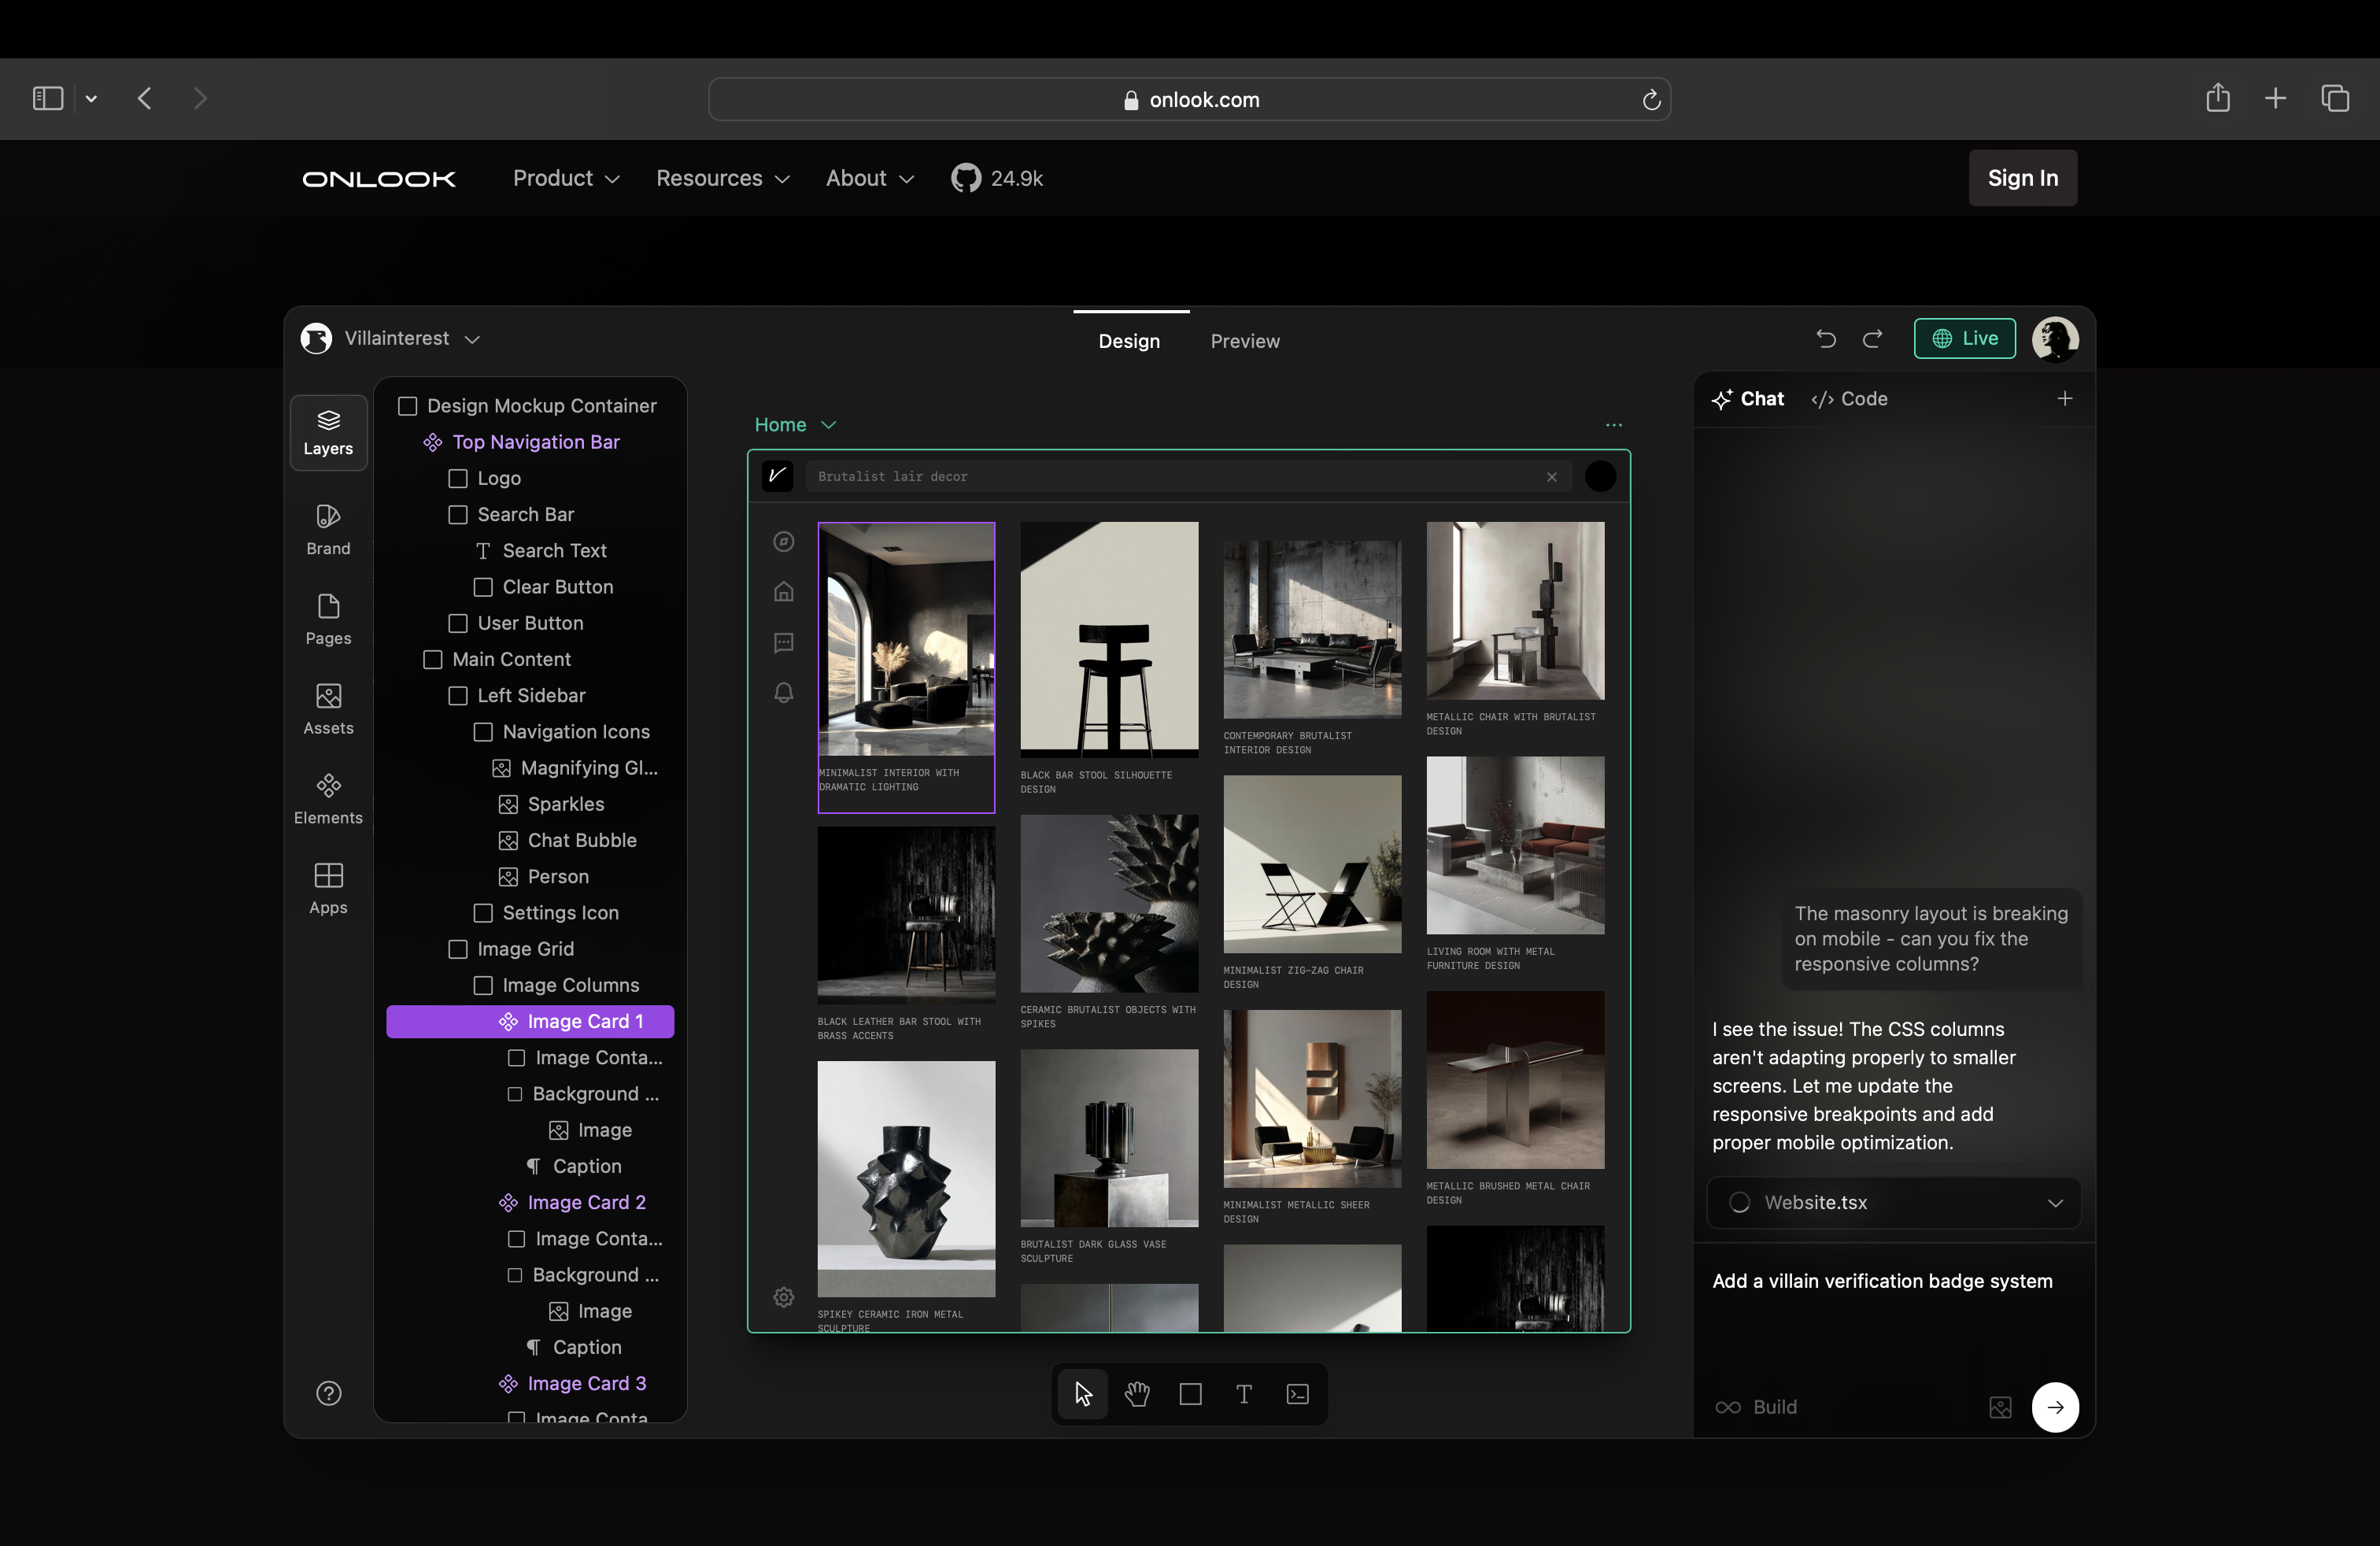Switch to the Code tab
This screenshot has width=2380, height=1546.
[1849, 399]
